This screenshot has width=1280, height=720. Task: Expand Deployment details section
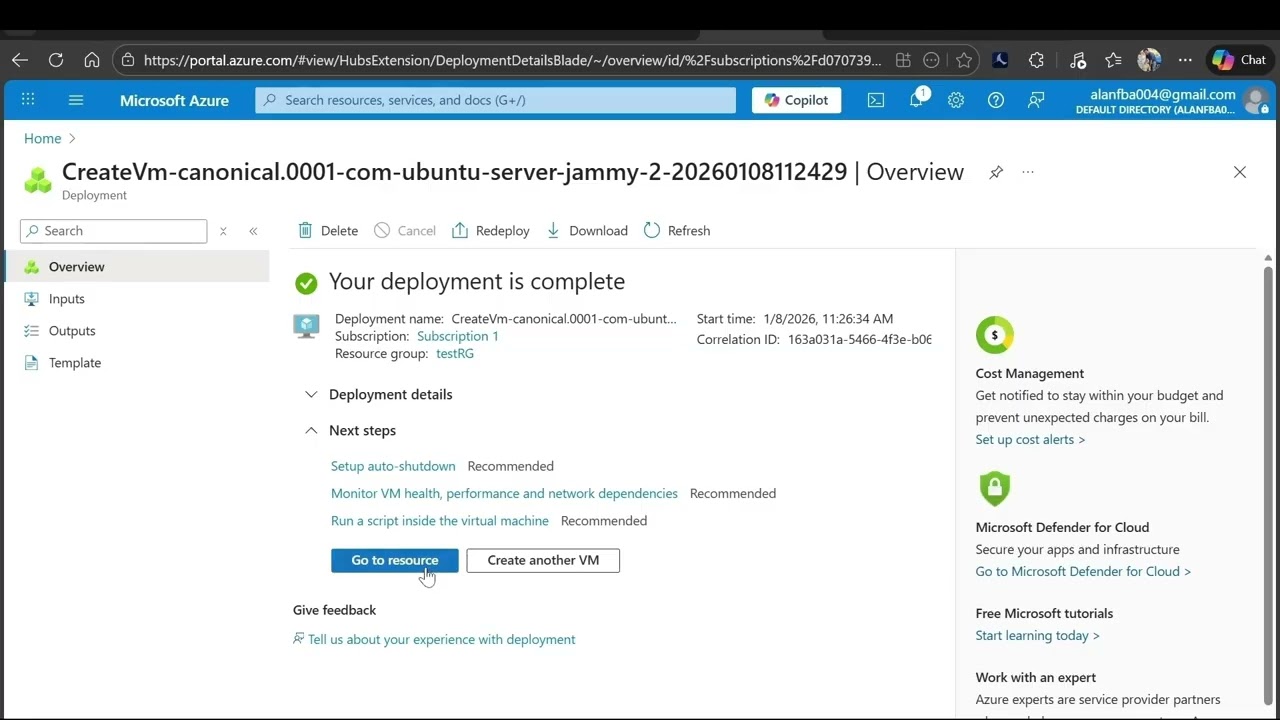coord(379,394)
